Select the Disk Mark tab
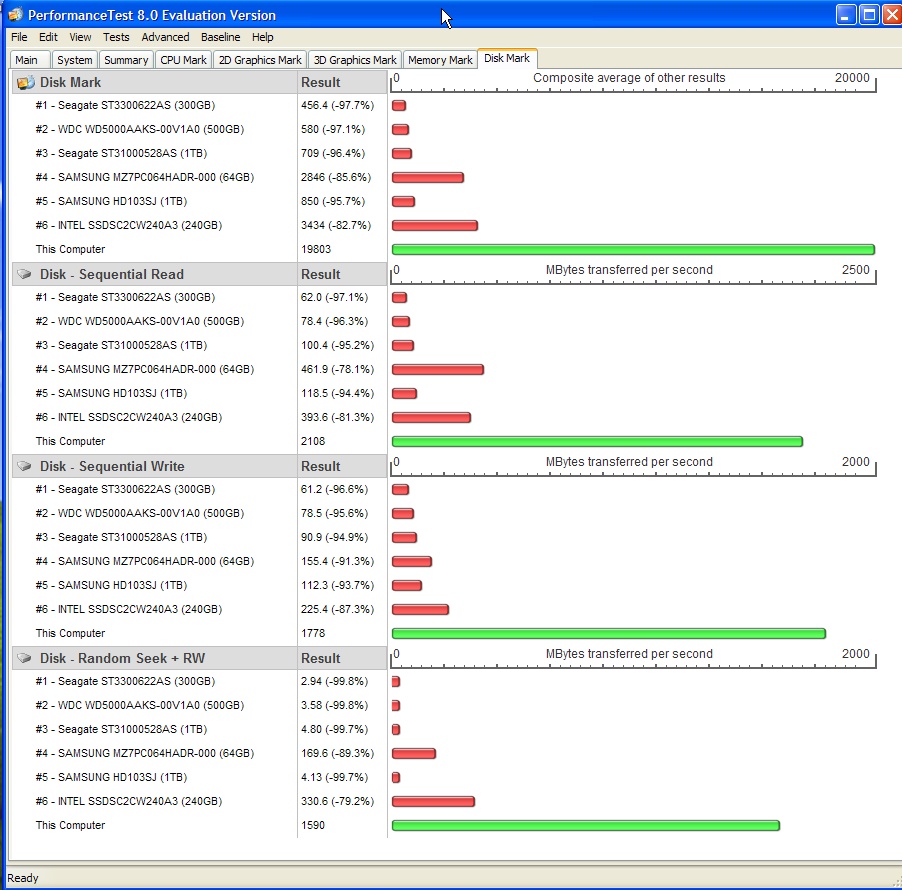902x890 pixels. click(x=507, y=59)
